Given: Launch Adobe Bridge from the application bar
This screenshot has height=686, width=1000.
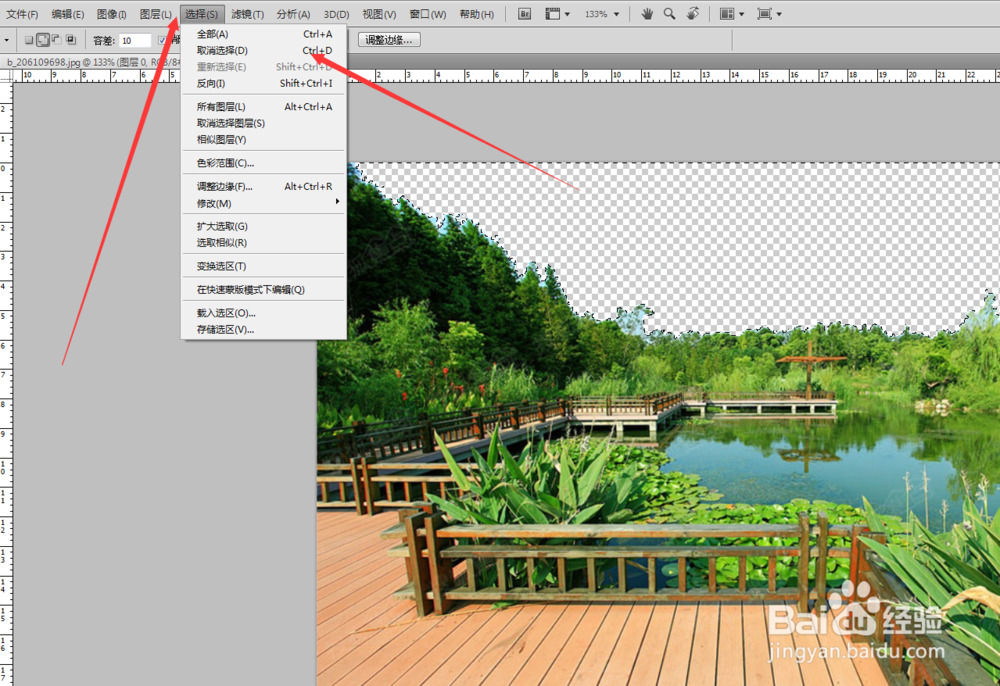Looking at the screenshot, I should click(x=524, y=15).
